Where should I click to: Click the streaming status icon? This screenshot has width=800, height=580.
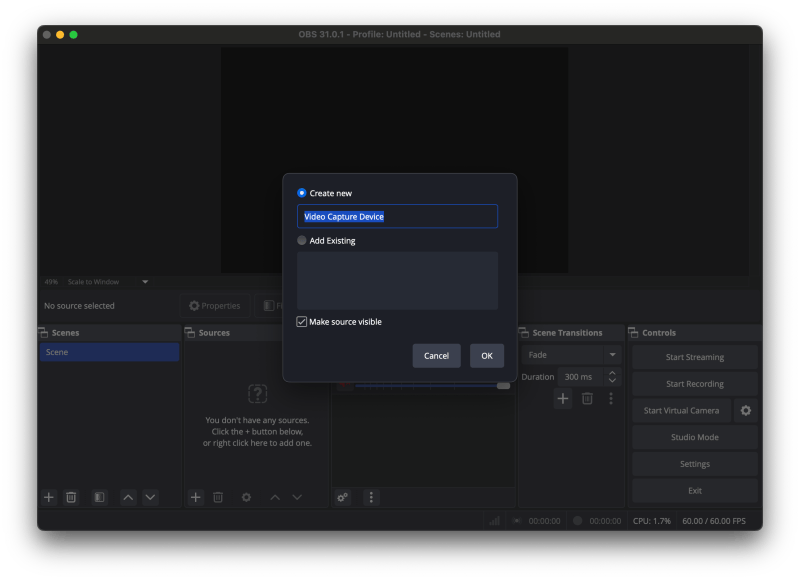click(517, 520)
